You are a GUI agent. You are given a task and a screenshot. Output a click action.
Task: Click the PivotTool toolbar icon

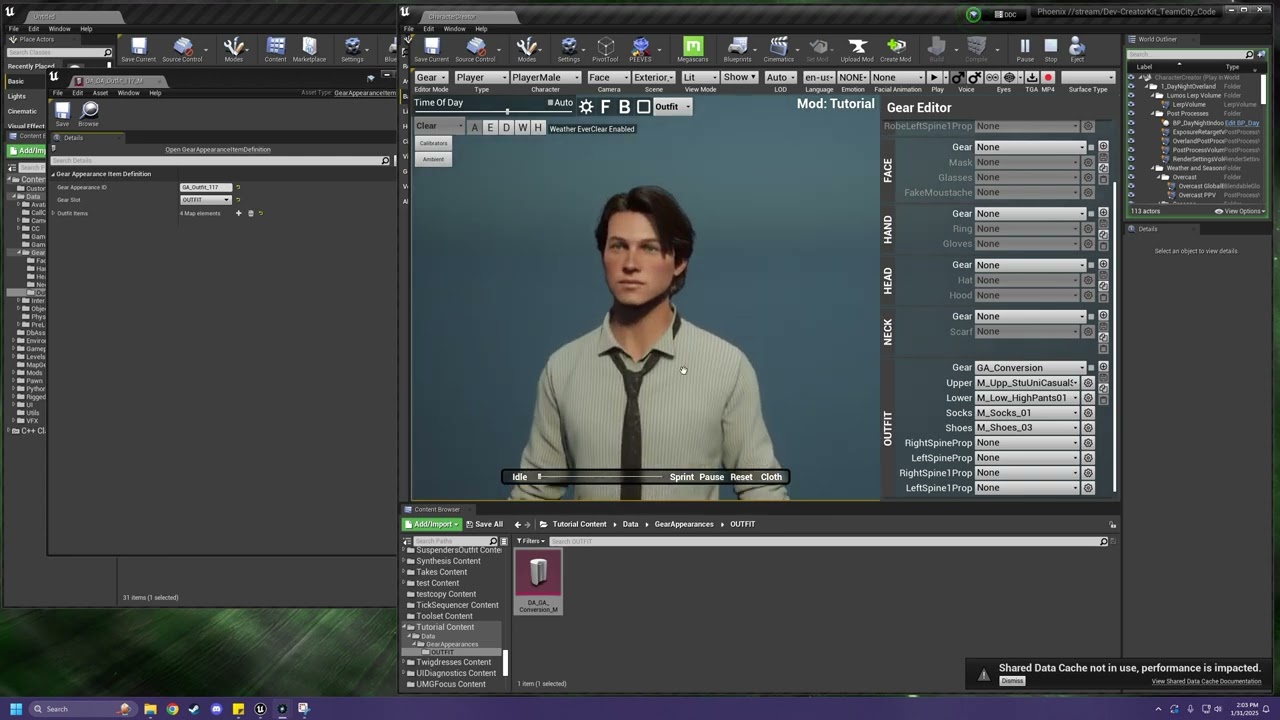pyautogui.click(x=605, y=49)
